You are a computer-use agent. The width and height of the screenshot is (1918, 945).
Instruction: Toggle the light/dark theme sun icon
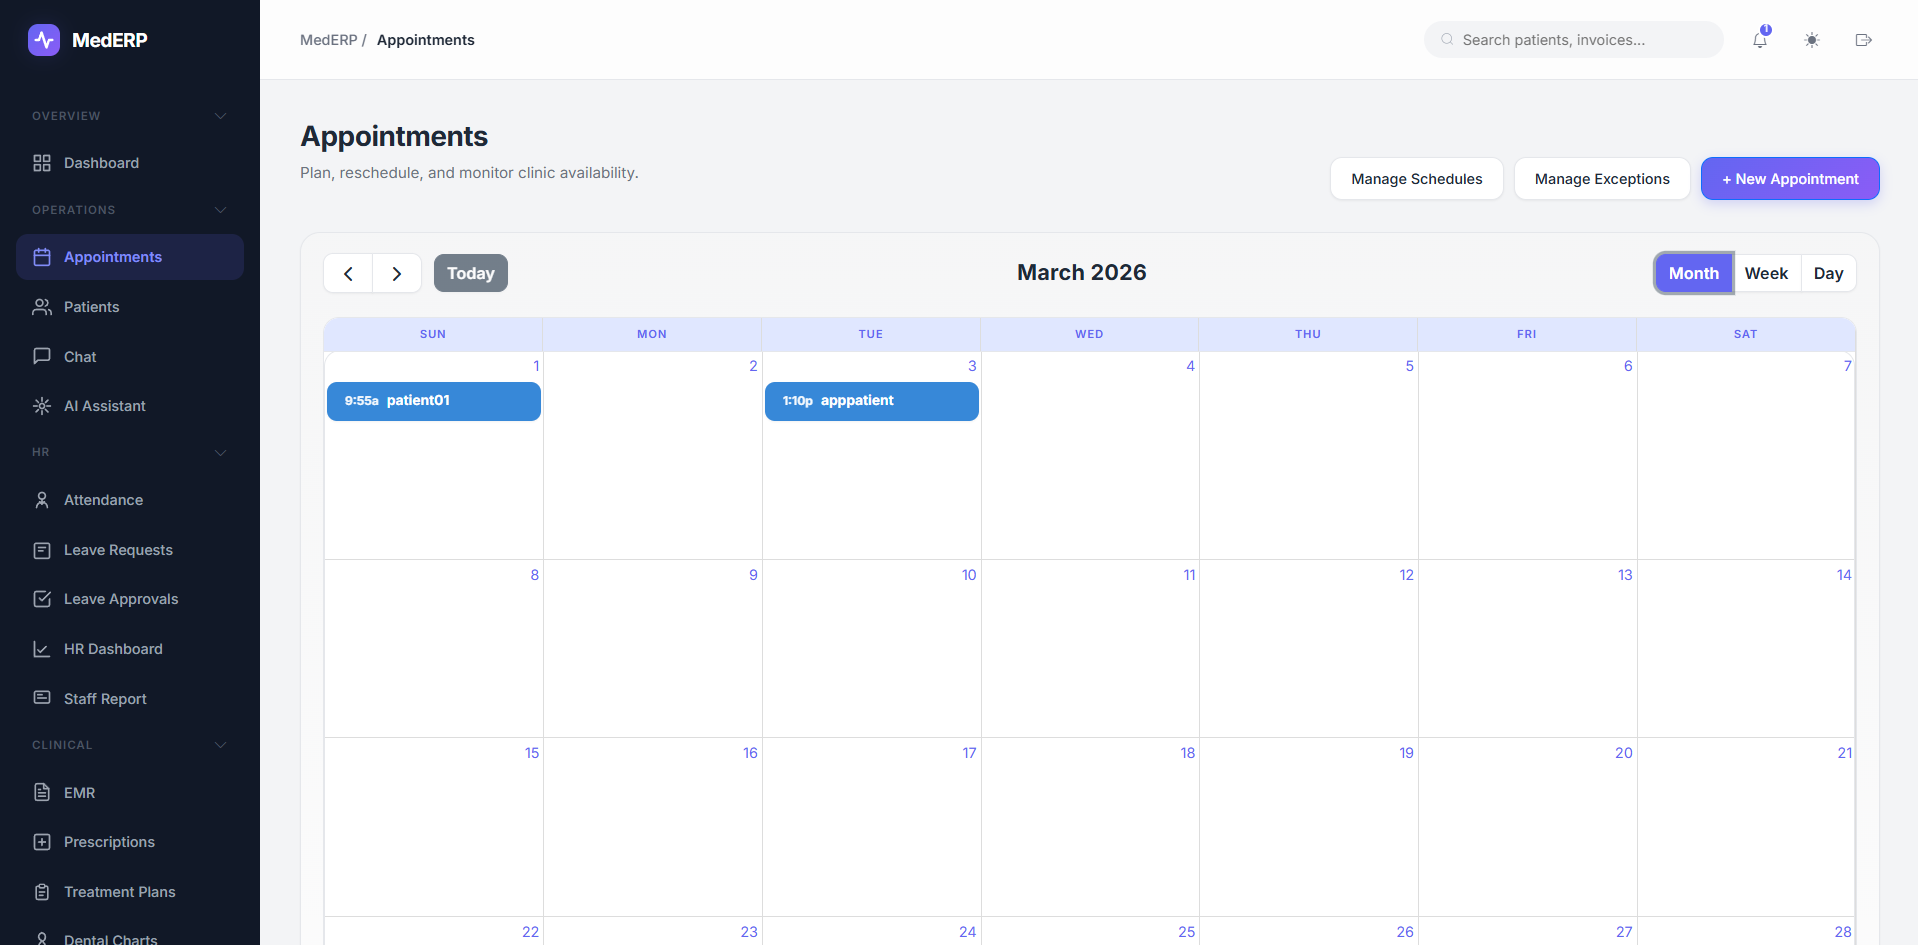(x=1812, y=40)
